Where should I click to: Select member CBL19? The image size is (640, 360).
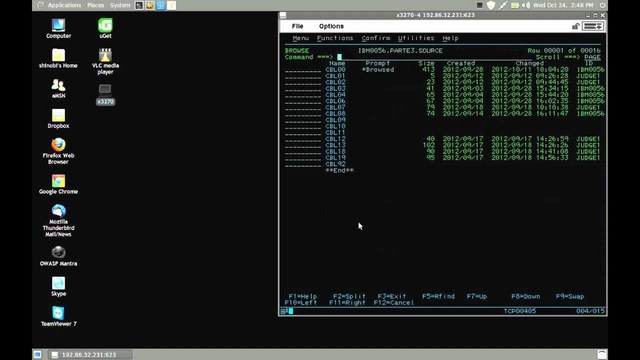coord(336,158)
